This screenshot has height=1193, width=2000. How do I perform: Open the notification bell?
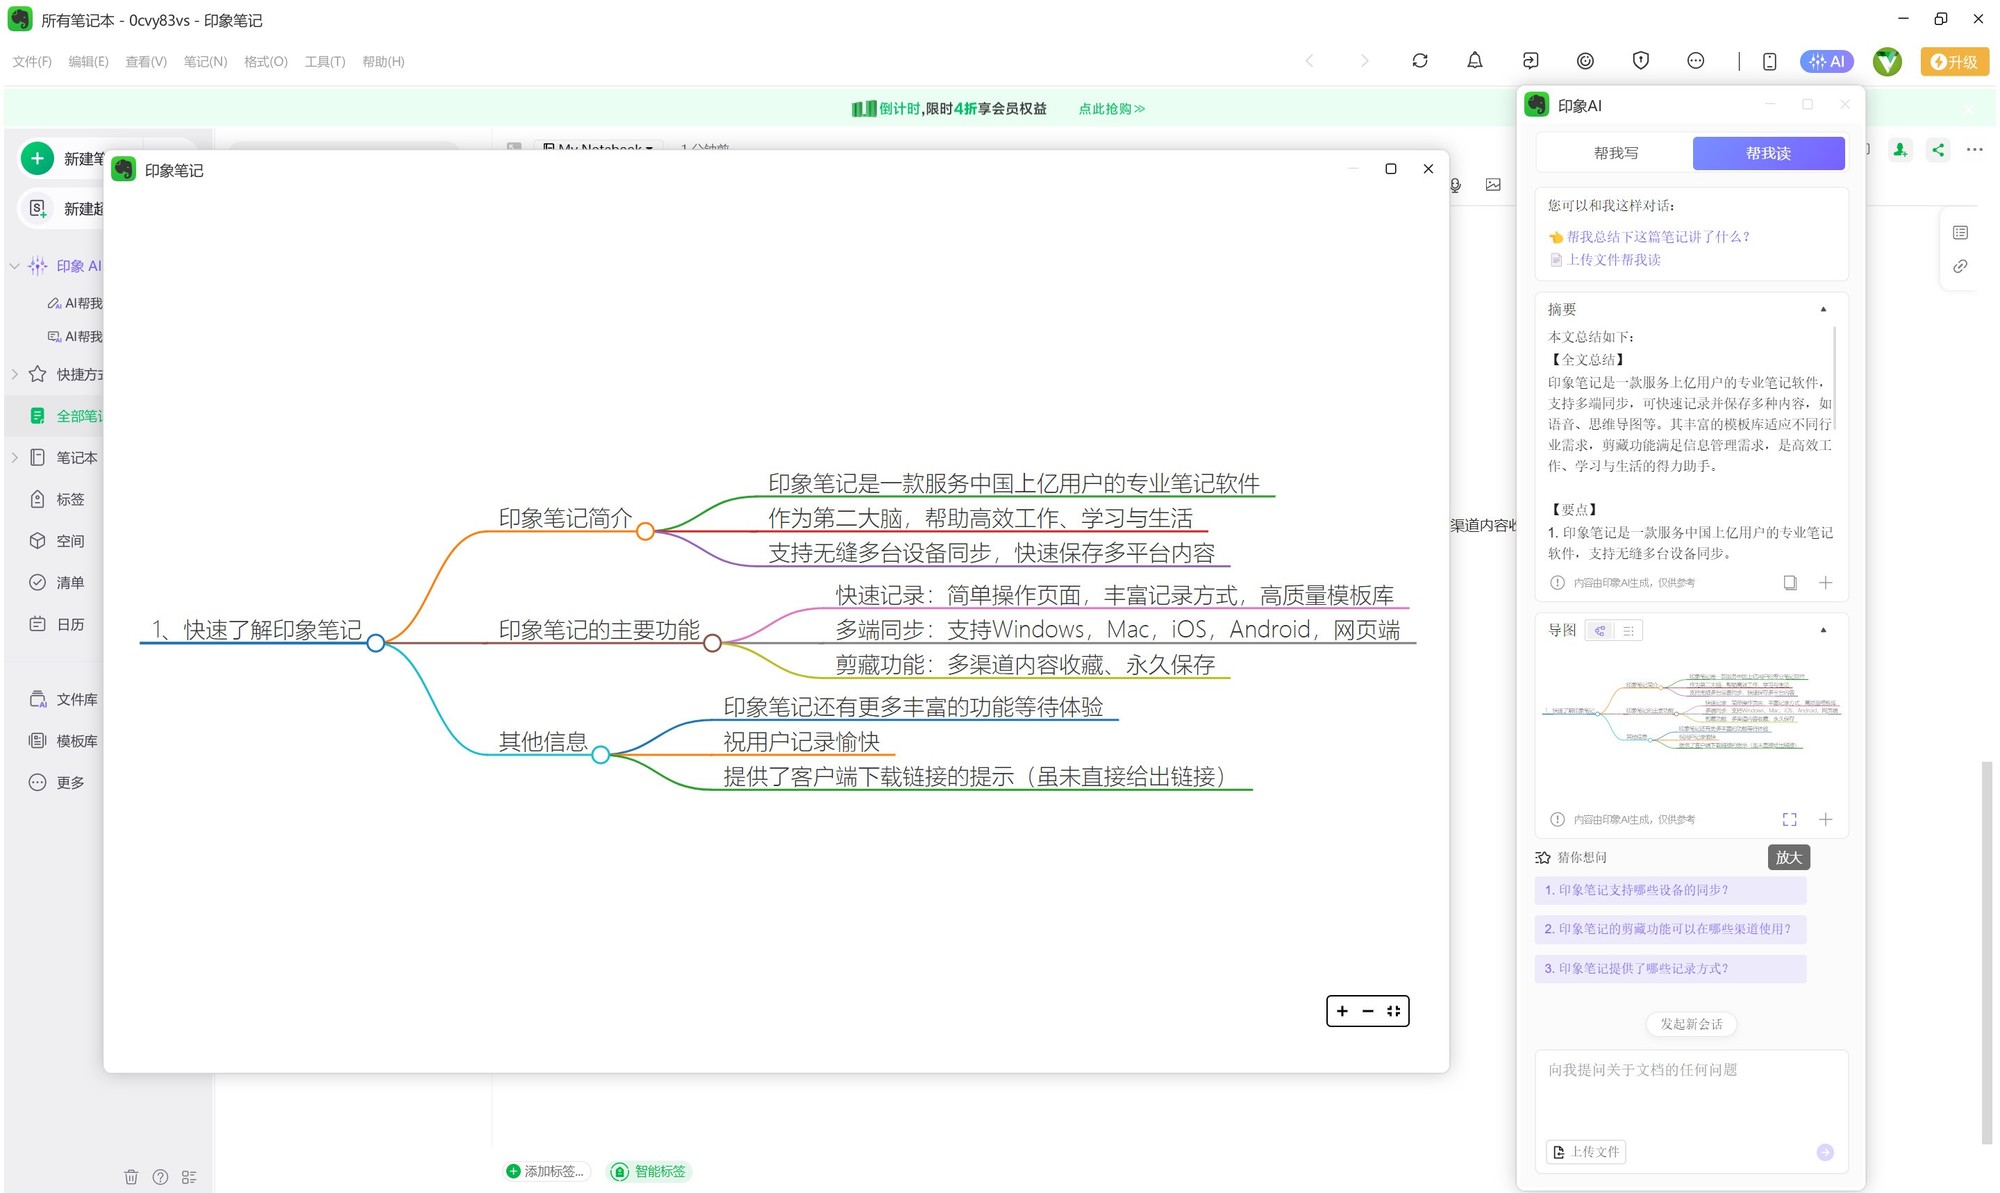click(1475, 61)
